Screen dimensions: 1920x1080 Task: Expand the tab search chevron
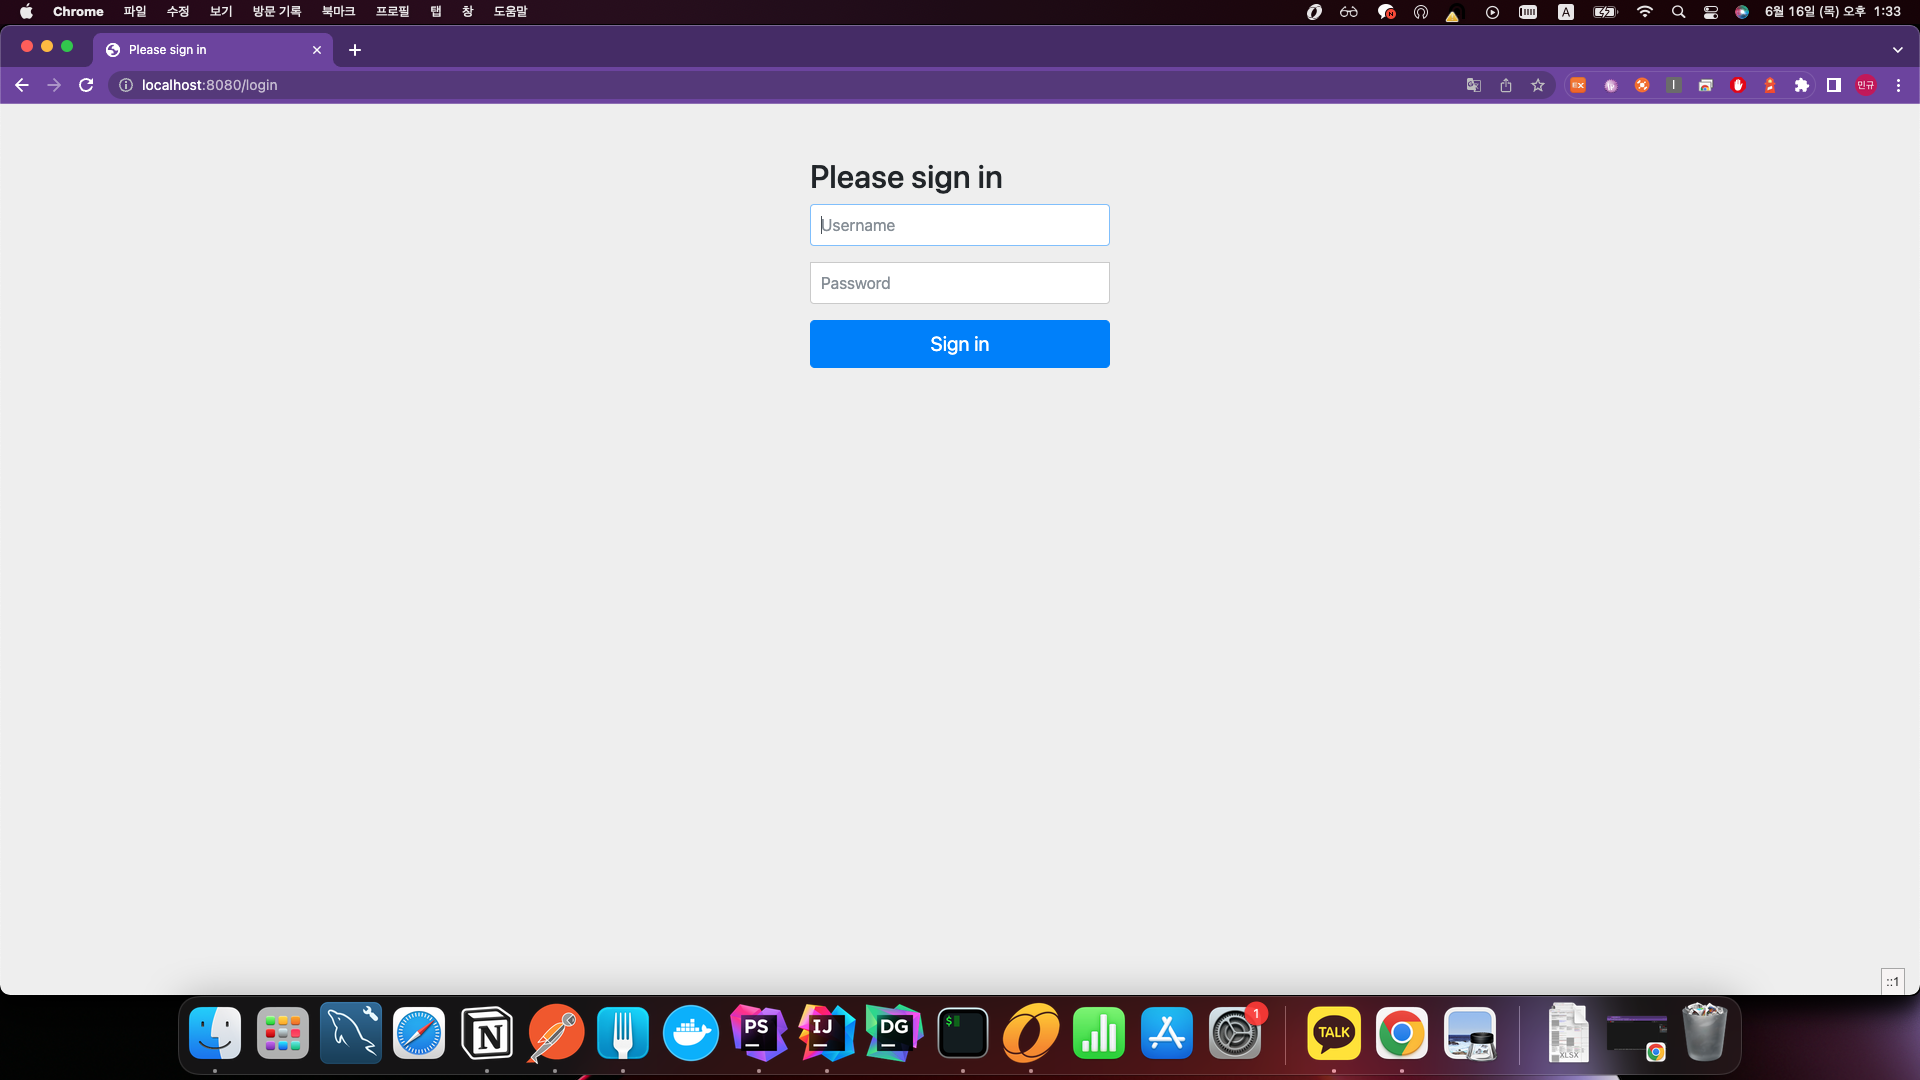pos(1897,49)
